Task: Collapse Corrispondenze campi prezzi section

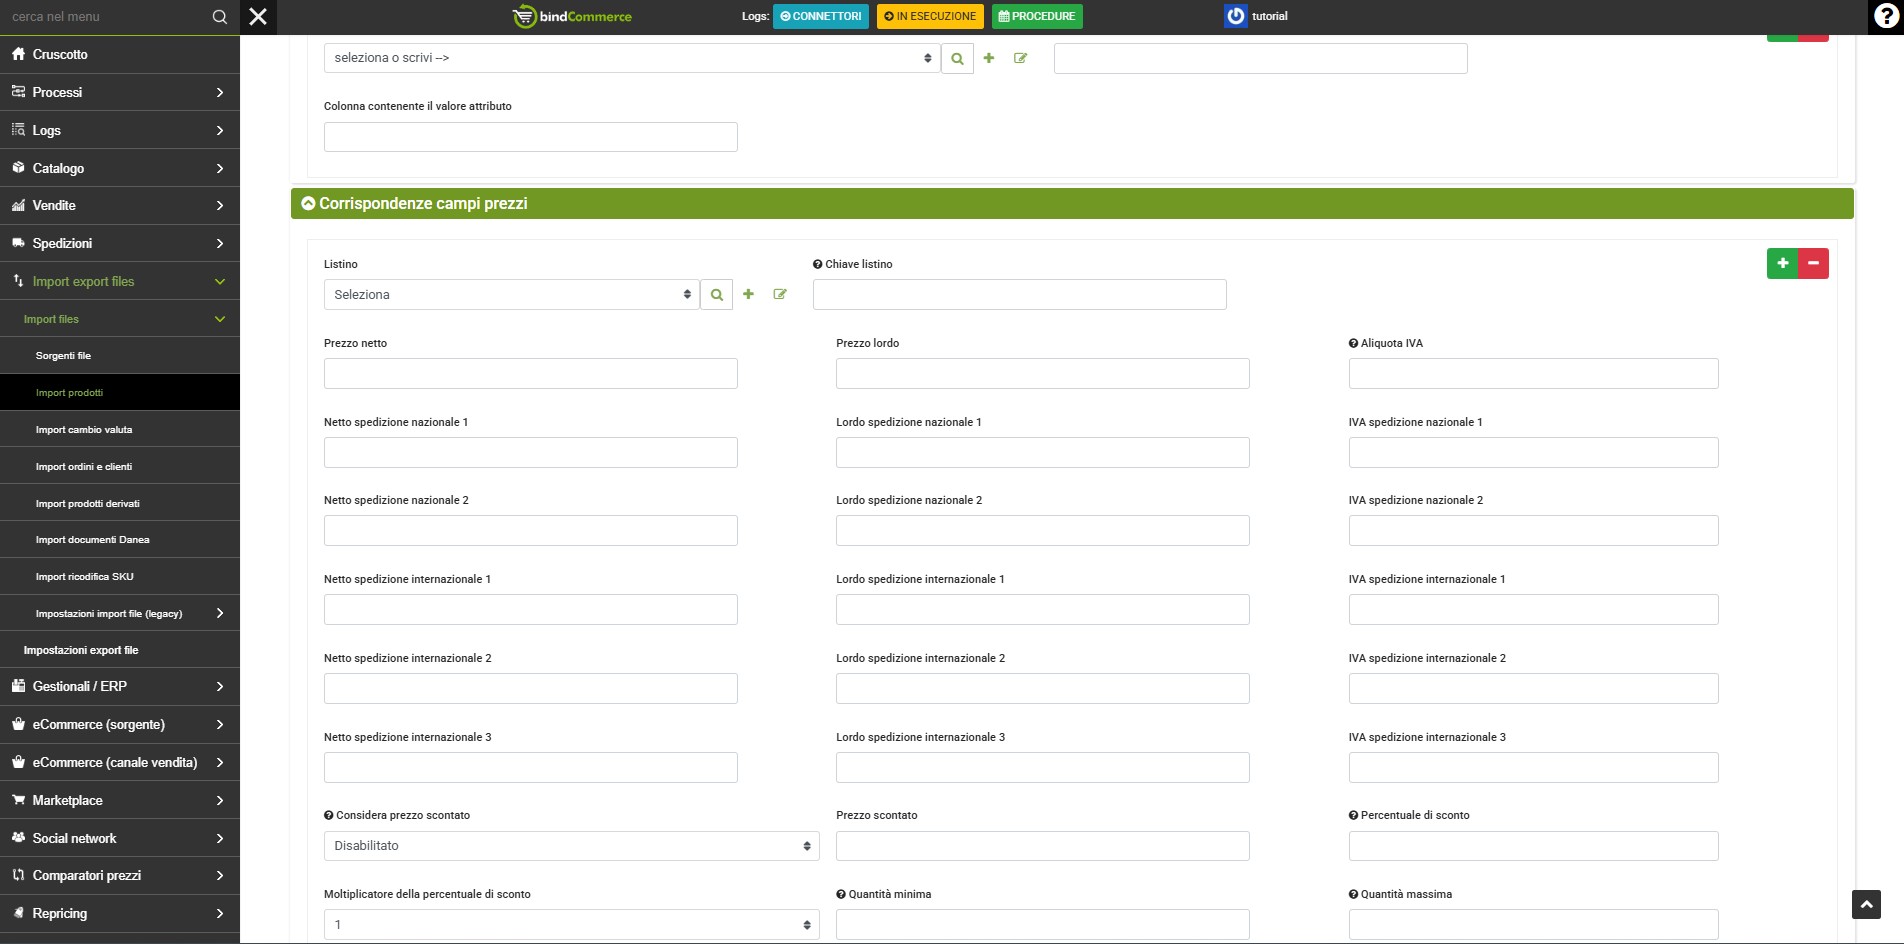Action: click(309, 204)
